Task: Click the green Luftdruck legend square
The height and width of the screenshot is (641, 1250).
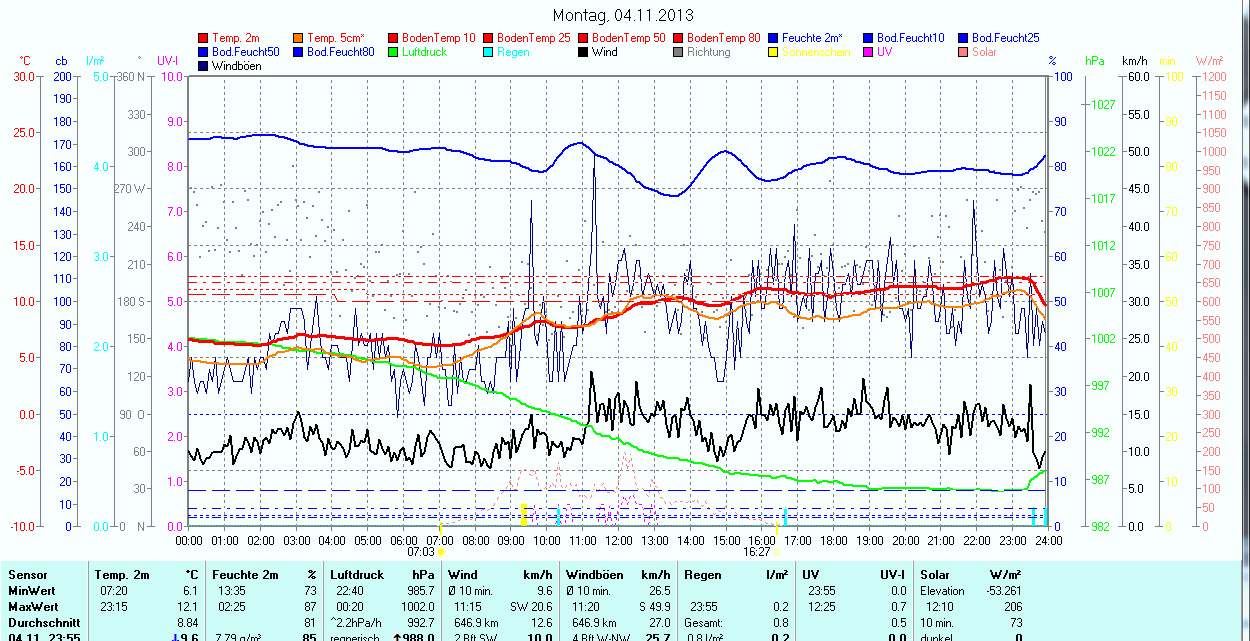Action: (x=394, y=52)
